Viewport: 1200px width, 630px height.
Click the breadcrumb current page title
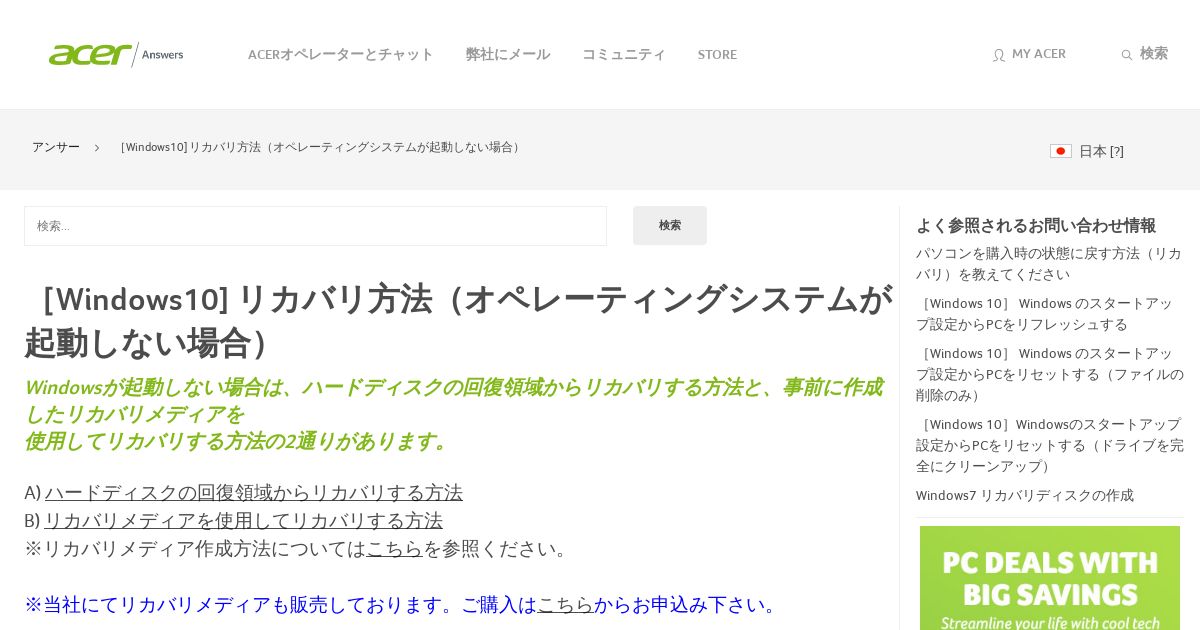tap(320, 147)
